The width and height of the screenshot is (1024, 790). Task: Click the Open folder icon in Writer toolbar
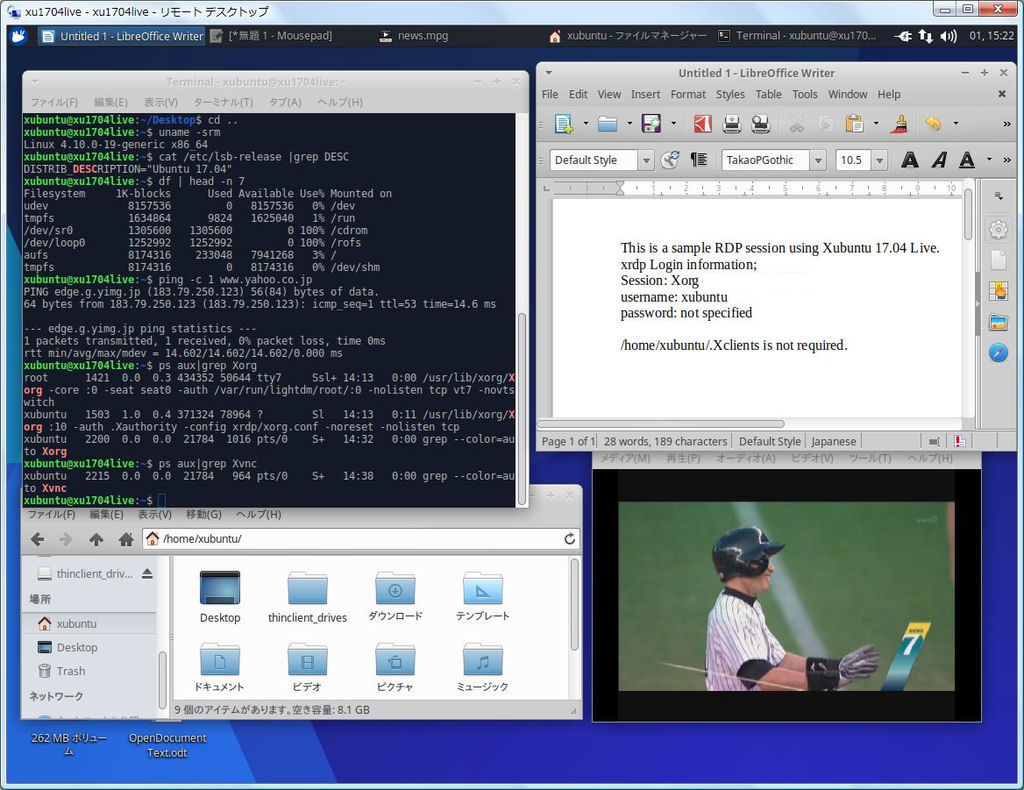tap(607, 123)
